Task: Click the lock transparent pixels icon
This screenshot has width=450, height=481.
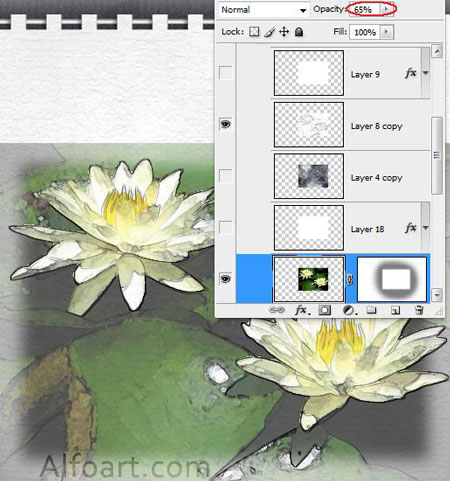Action: (x=254, y=32)
